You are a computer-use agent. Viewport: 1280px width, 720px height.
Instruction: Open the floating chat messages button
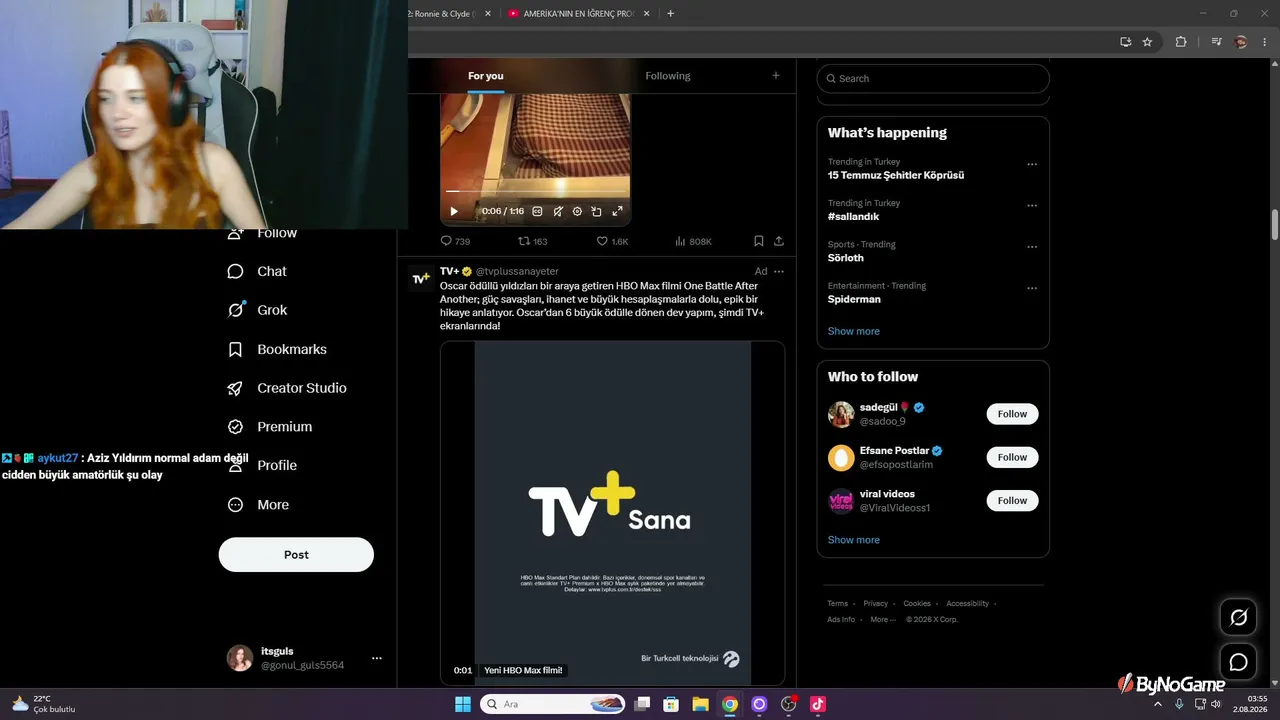tap(1238, 662)
